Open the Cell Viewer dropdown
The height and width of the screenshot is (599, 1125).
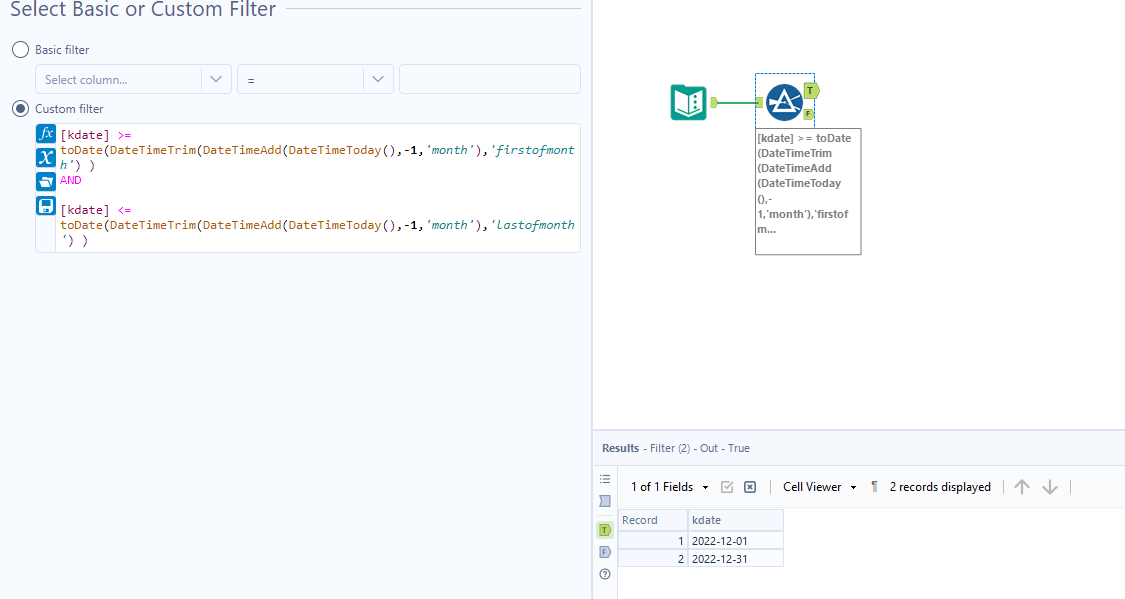818,487
